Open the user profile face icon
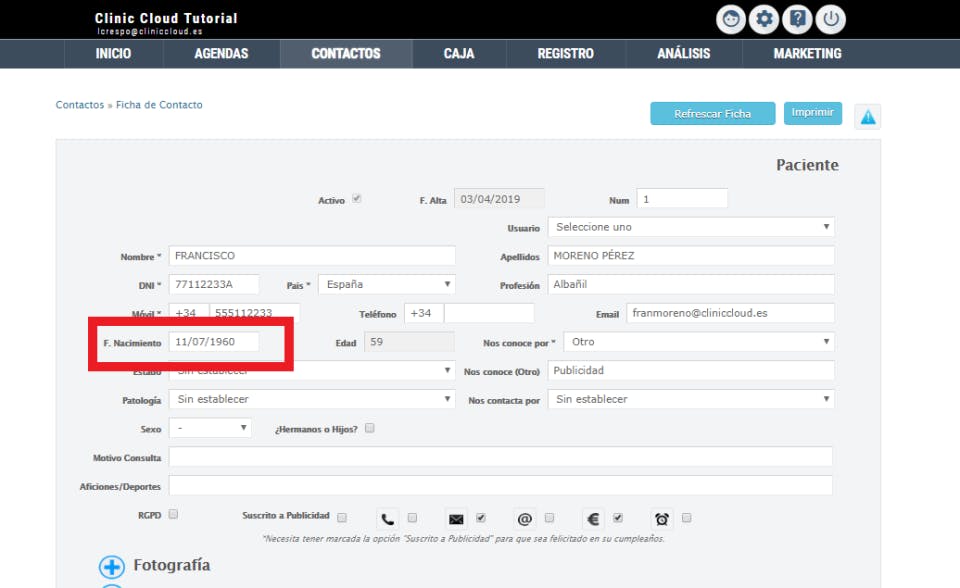The image size is (960, 588). click(x=731, y=19)
